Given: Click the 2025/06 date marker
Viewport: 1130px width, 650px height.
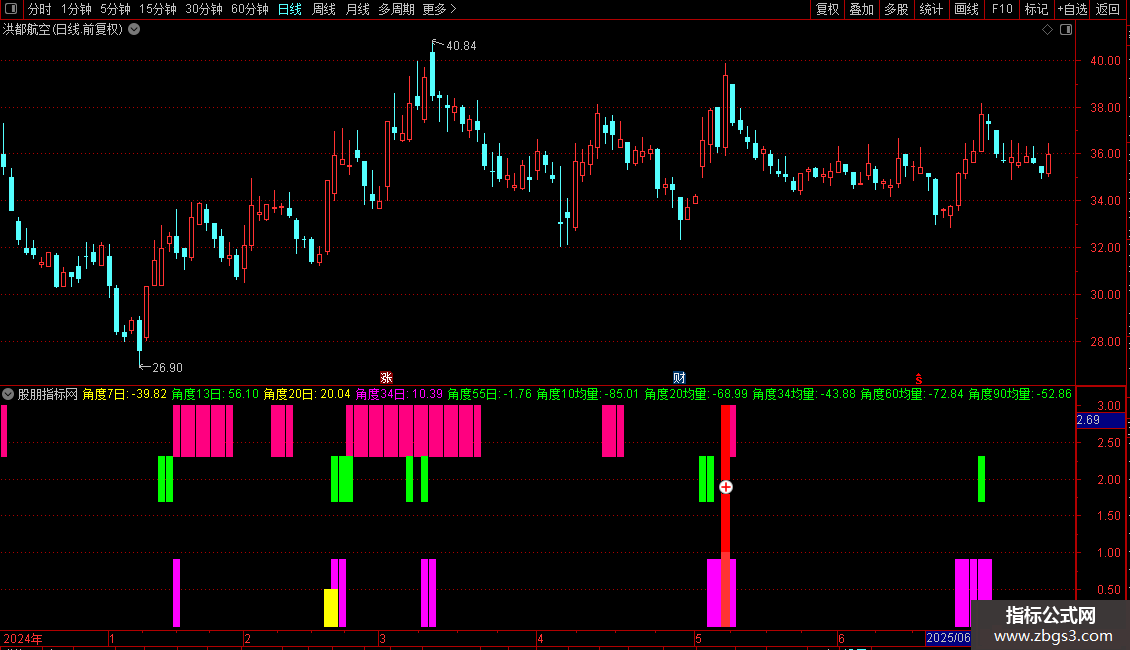Looking at the screenshot, I should tap(948, 638).
